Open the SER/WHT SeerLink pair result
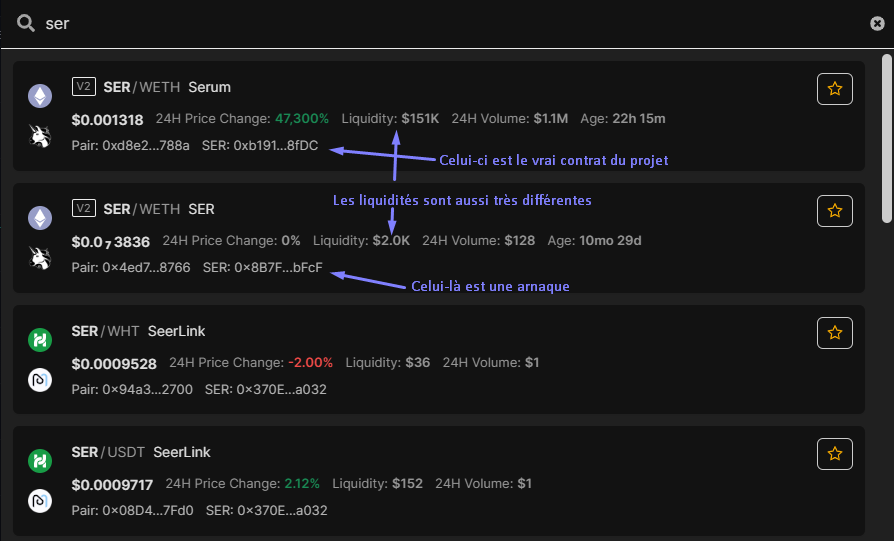This screenshot has height=541, width=894. 438,359
